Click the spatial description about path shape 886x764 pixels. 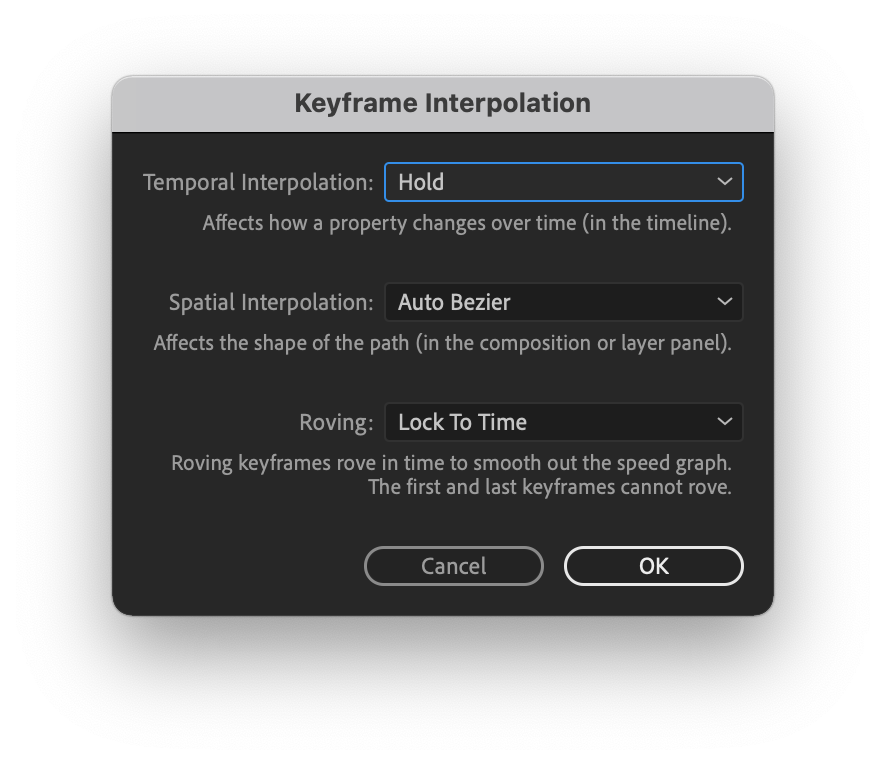(x=442, y=343)
